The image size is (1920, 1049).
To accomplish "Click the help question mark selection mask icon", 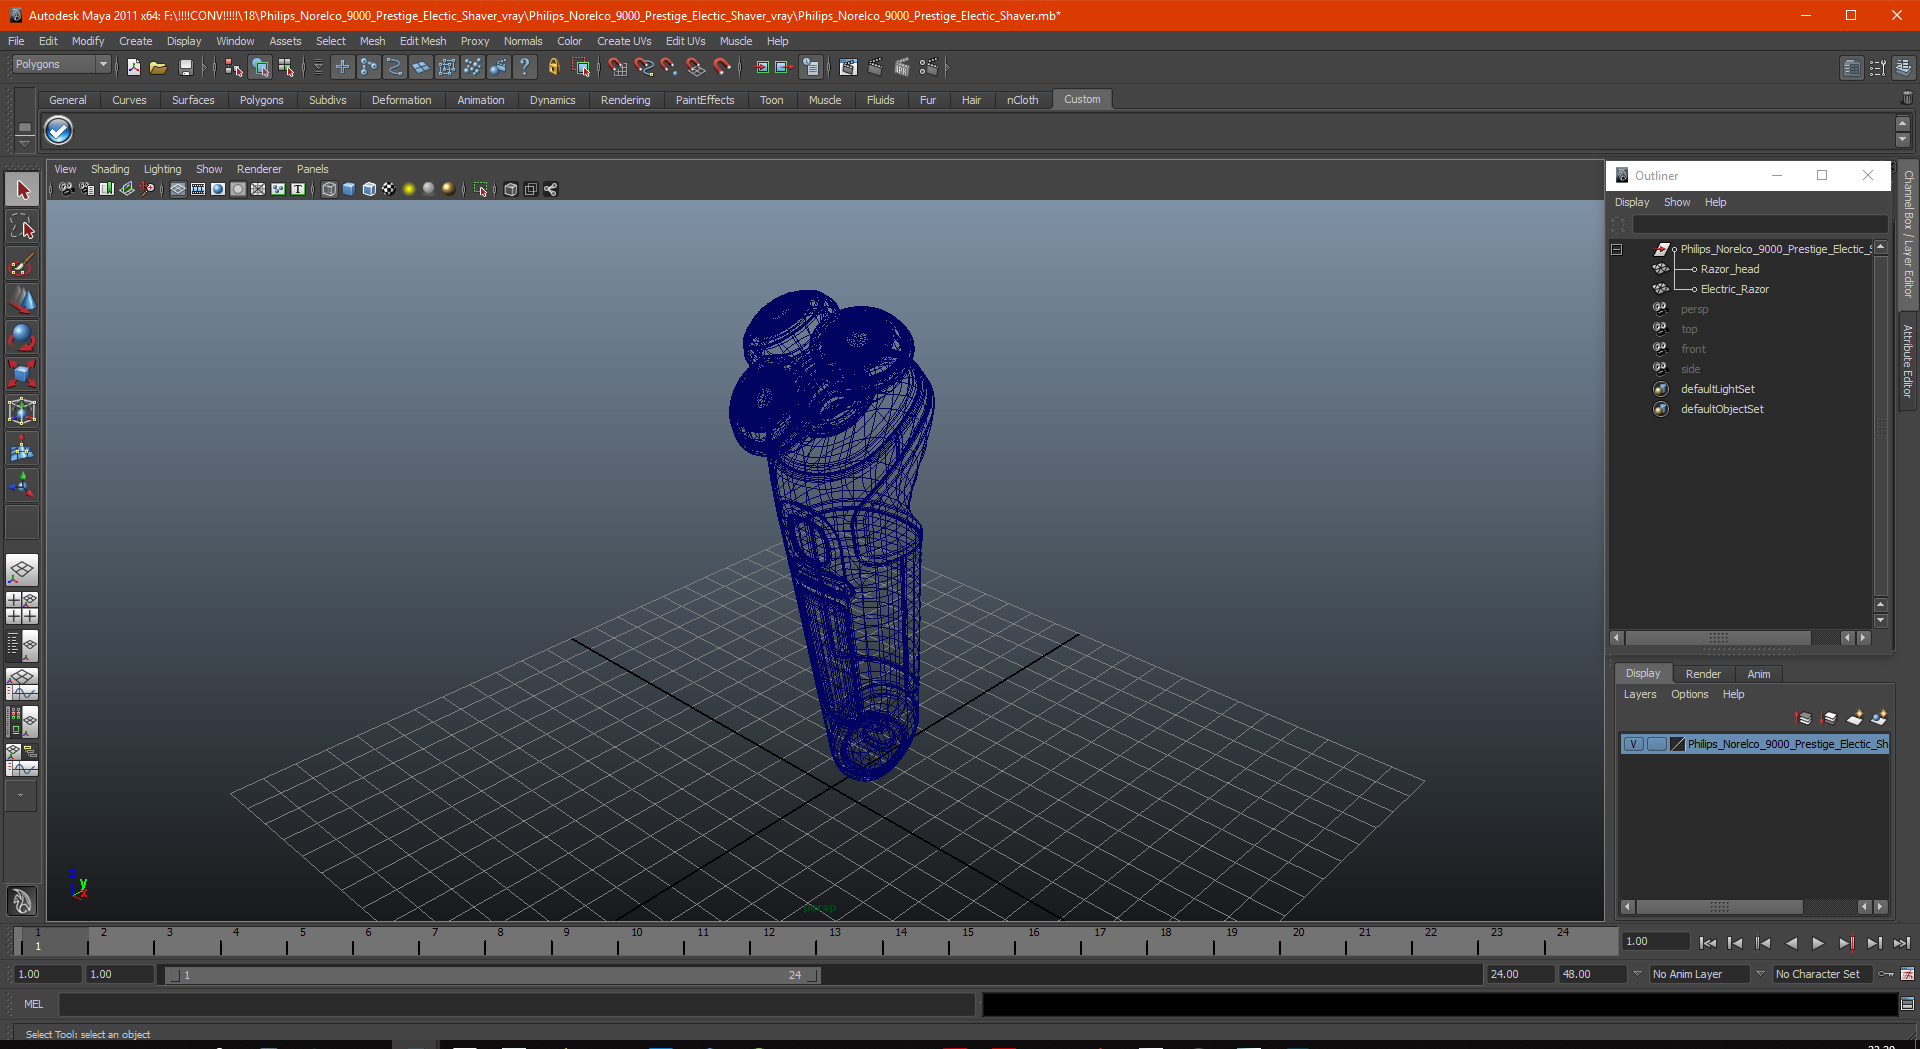I will click(525, 67).
